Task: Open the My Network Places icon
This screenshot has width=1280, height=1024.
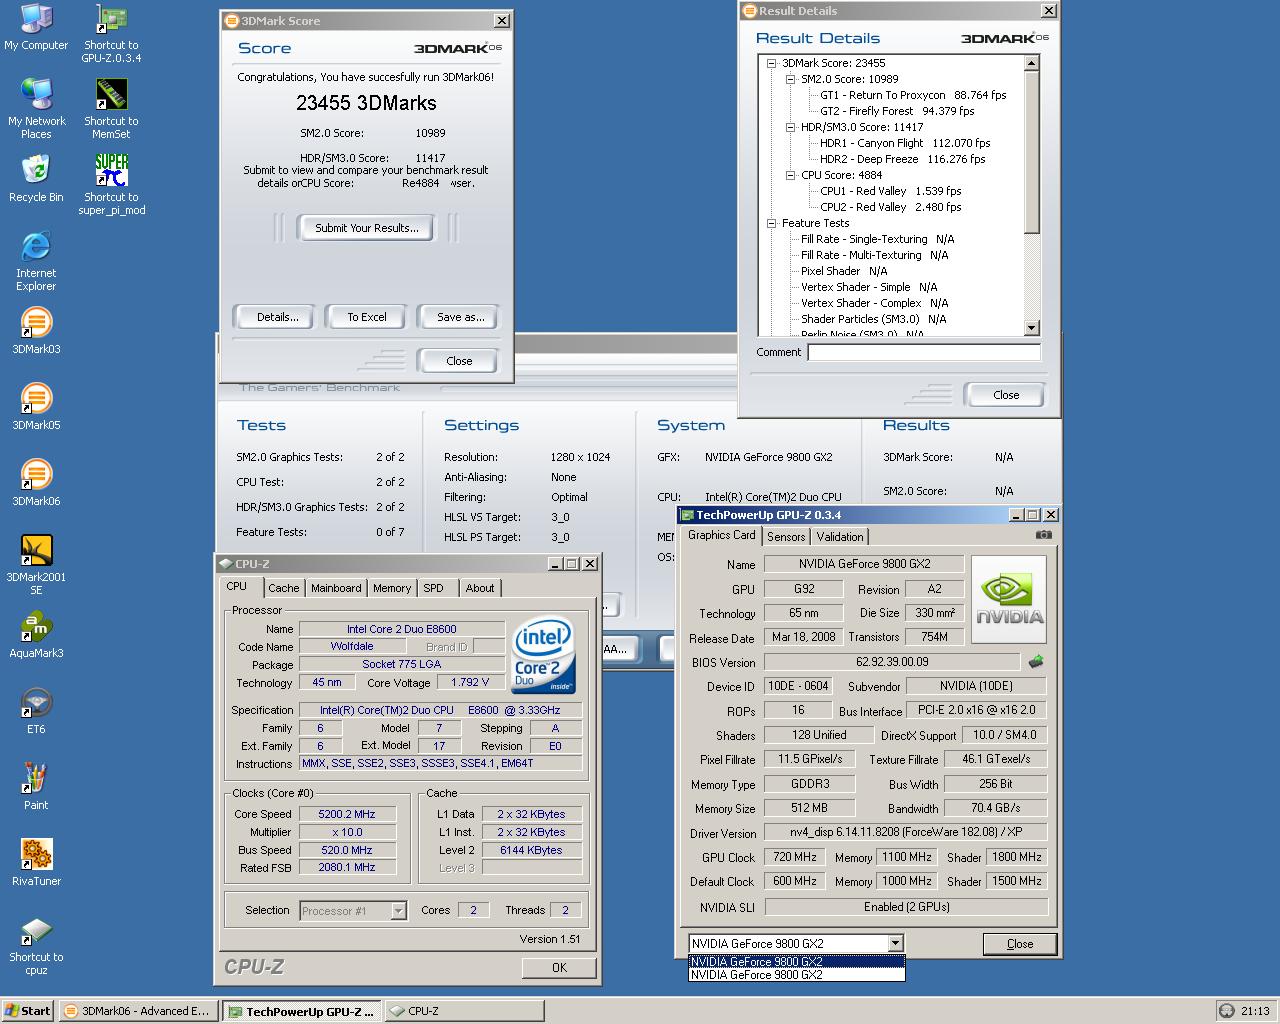Action: click(36, 109)
